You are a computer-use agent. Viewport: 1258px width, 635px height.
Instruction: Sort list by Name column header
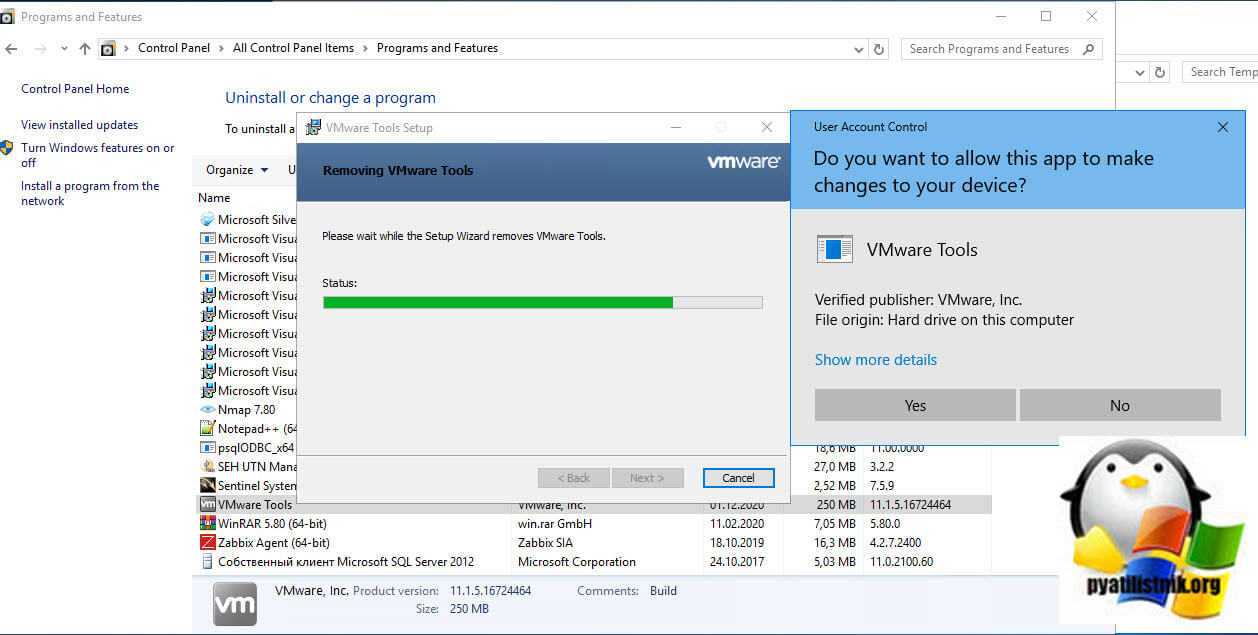coord(214,198)
